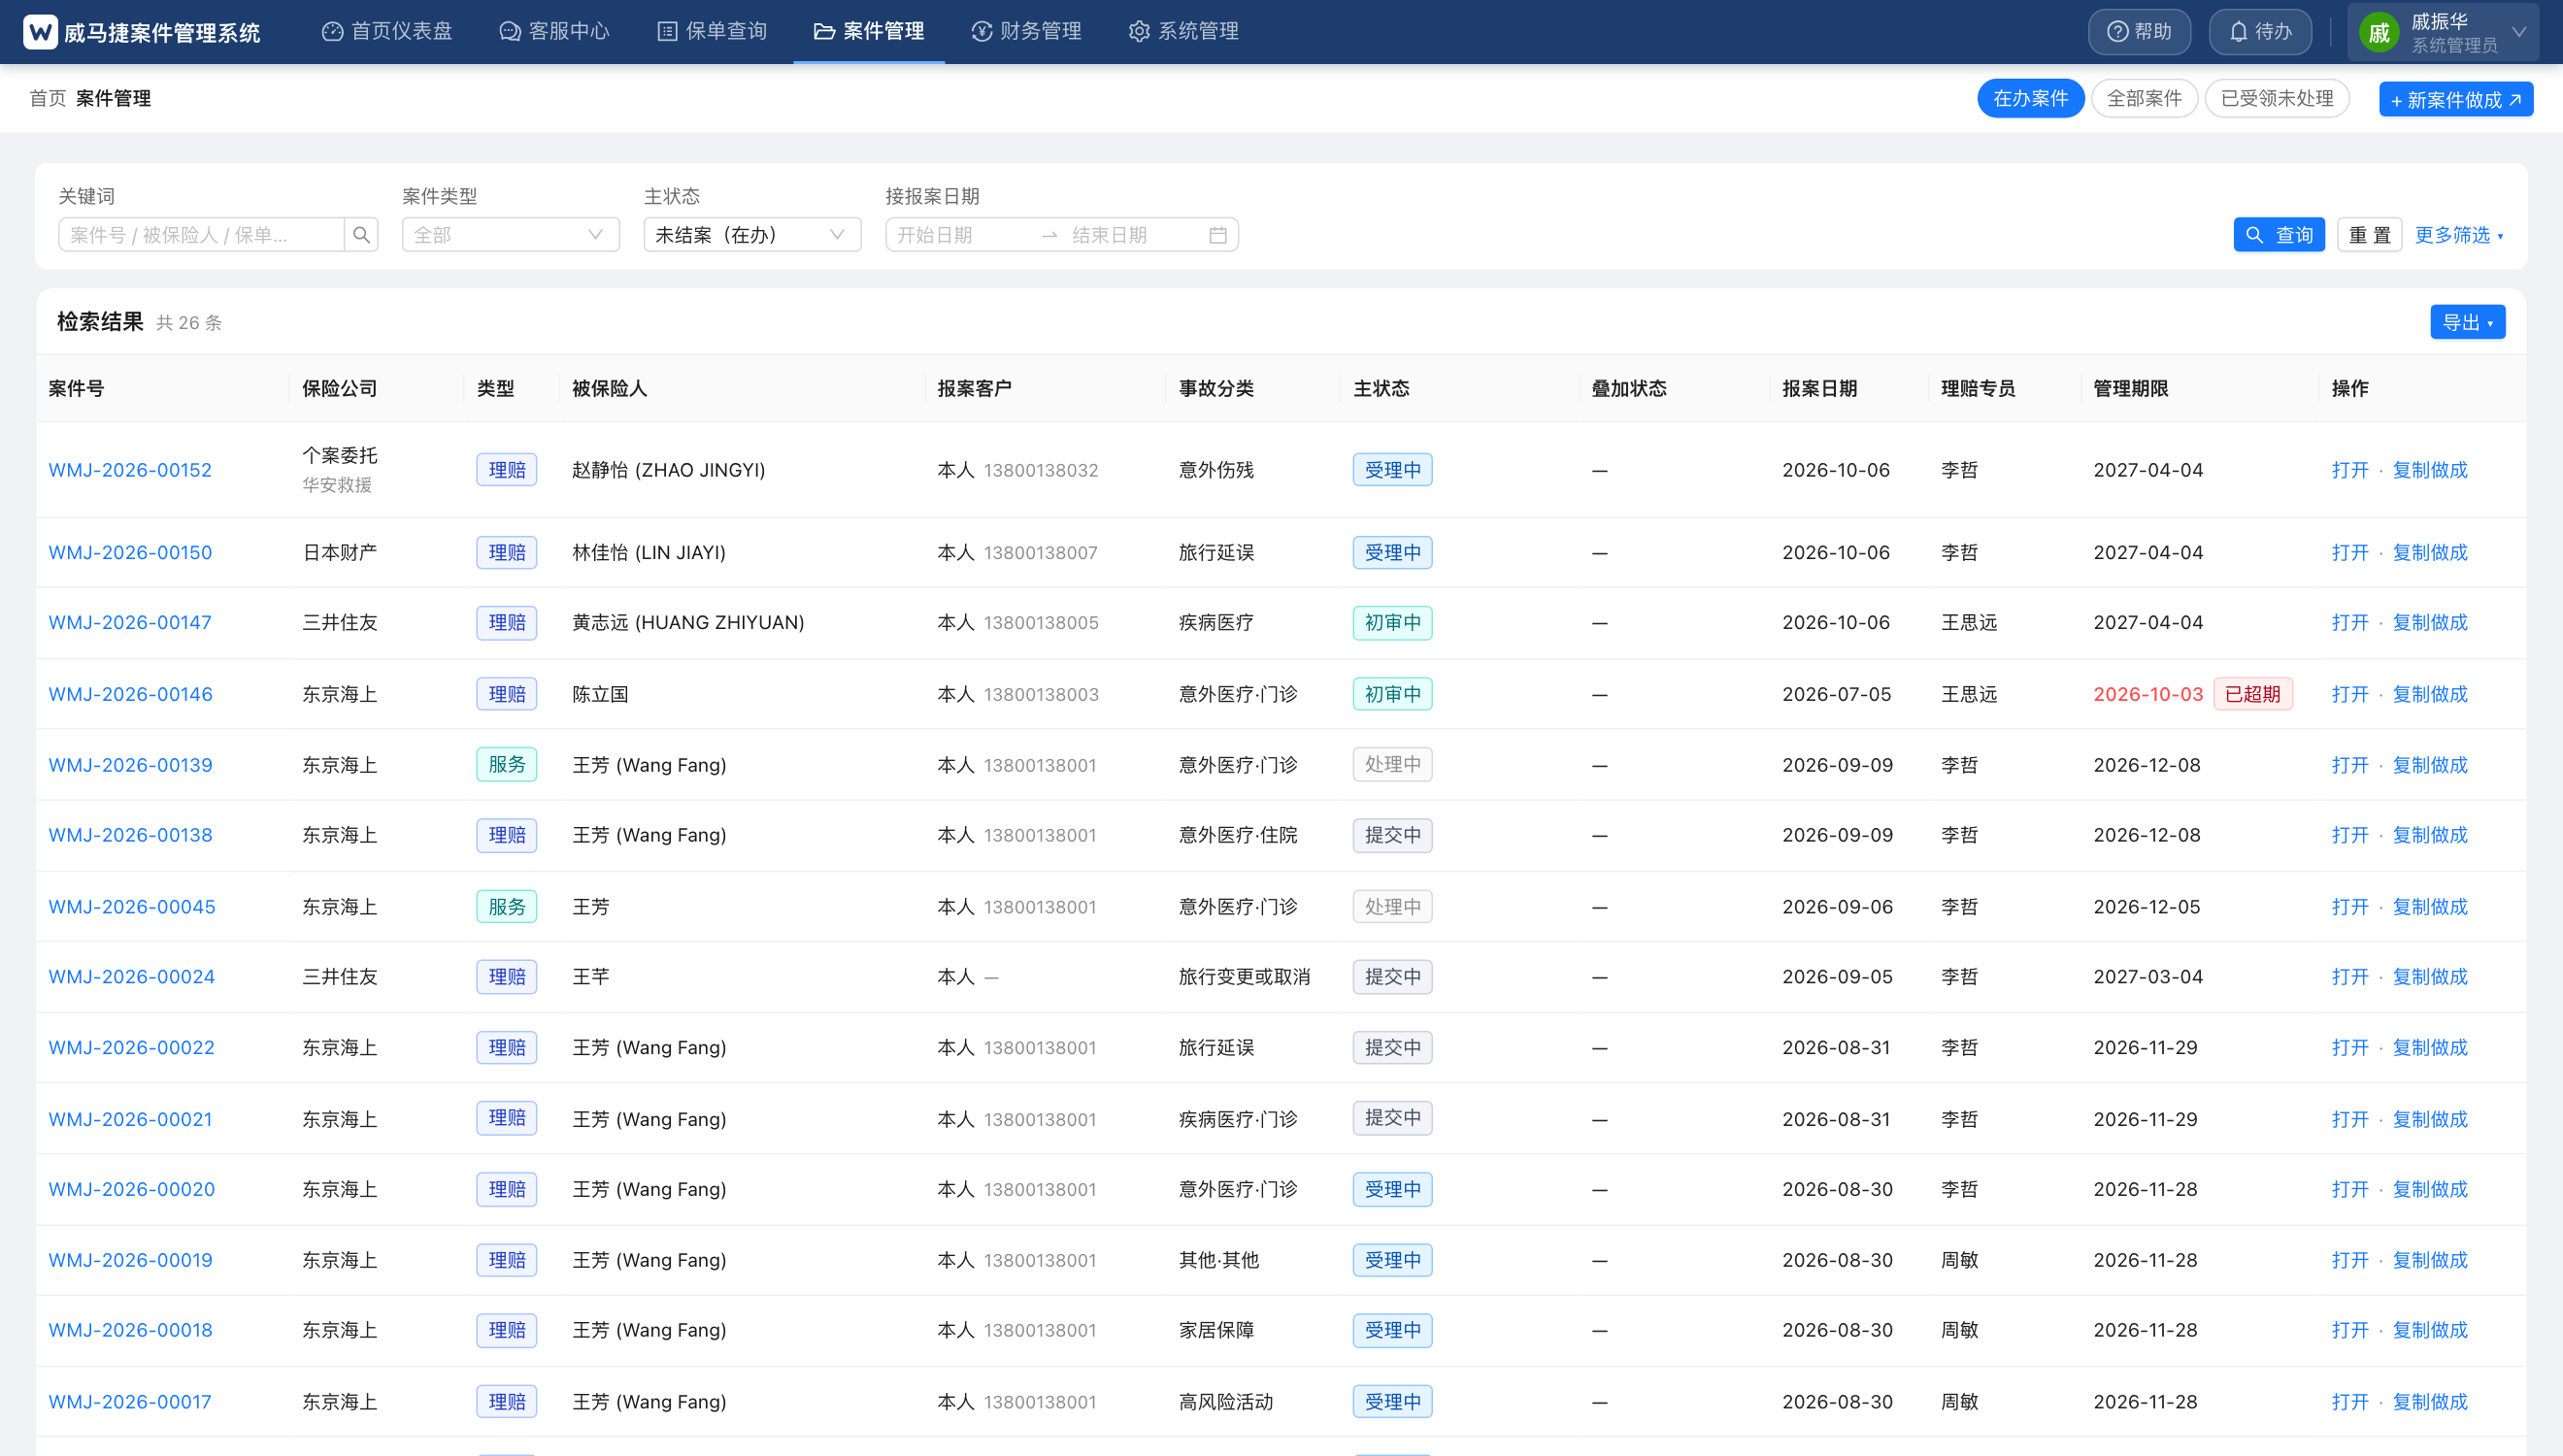Select the 案件管理 navigation tab

coord(869,32)
